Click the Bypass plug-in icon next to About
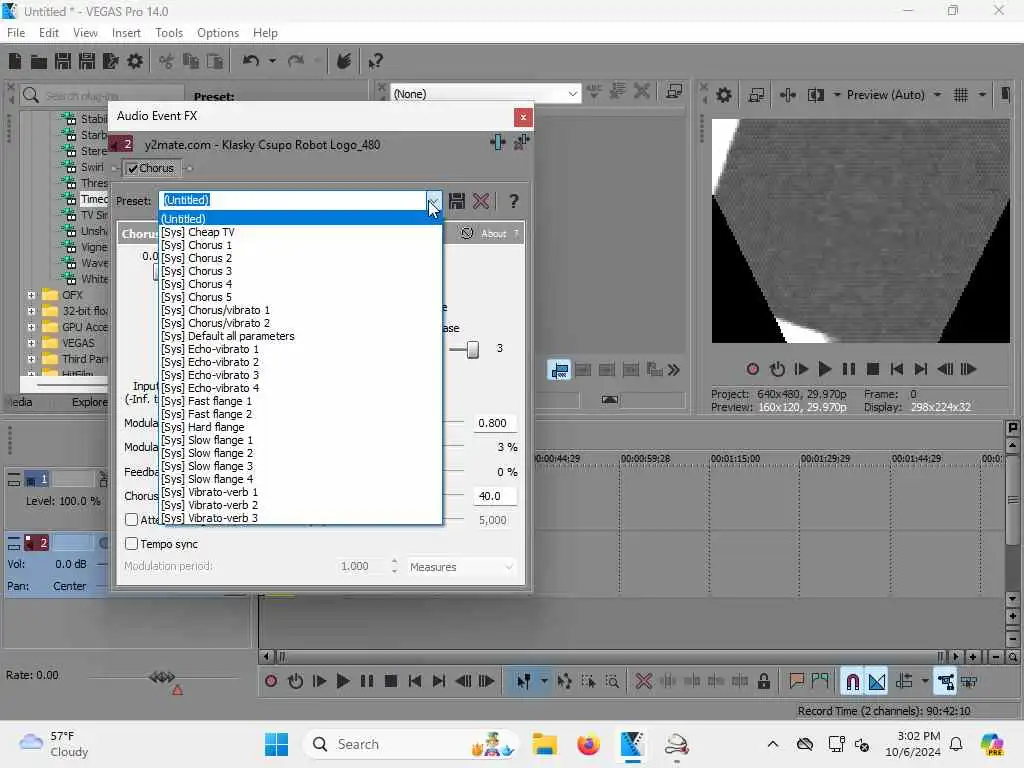 point(467,233)
